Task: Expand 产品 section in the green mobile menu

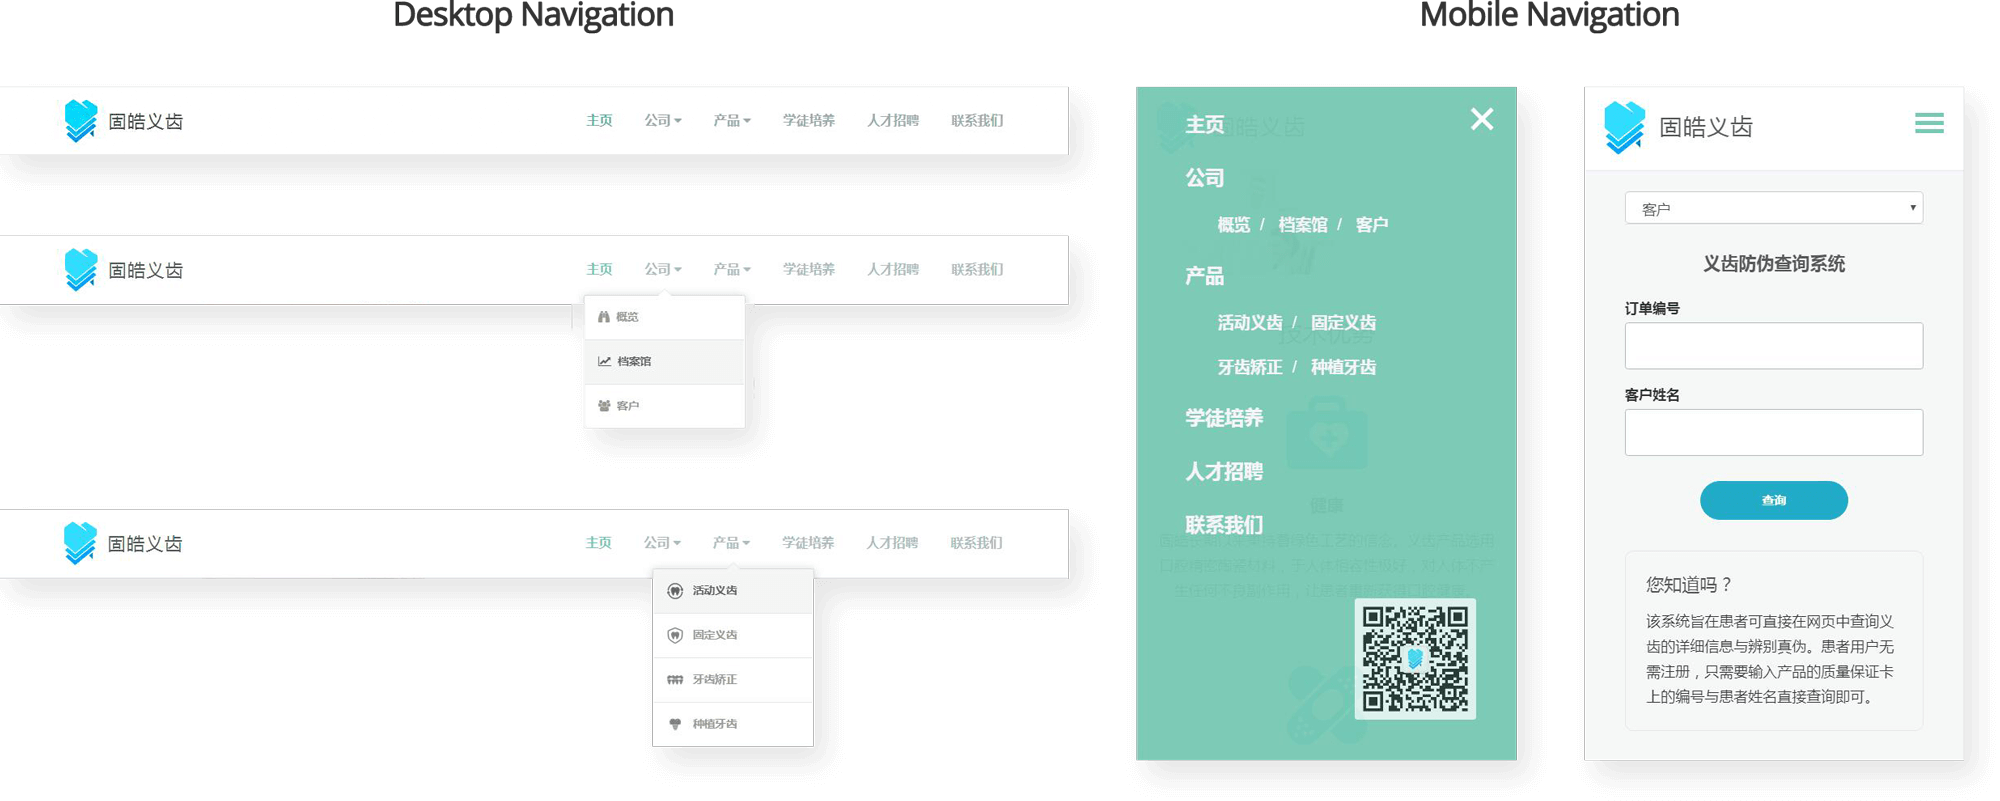Action: click(x=1204, y=276)
